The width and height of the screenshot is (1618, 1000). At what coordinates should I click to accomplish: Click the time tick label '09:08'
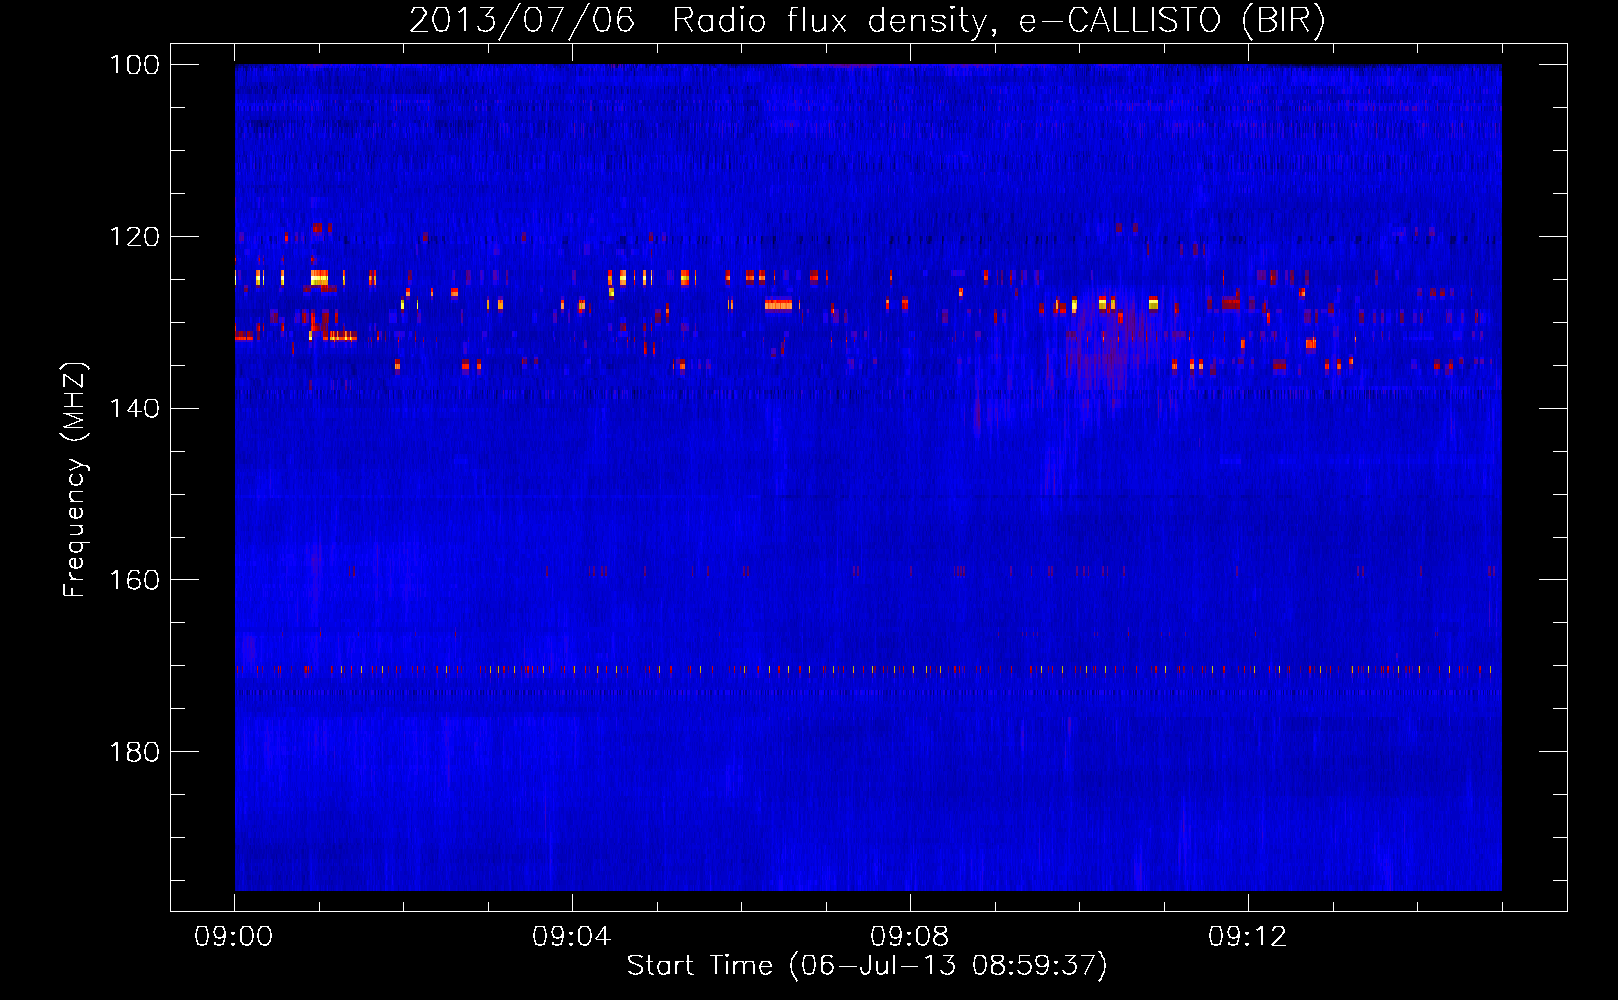[x=910, y=937]
